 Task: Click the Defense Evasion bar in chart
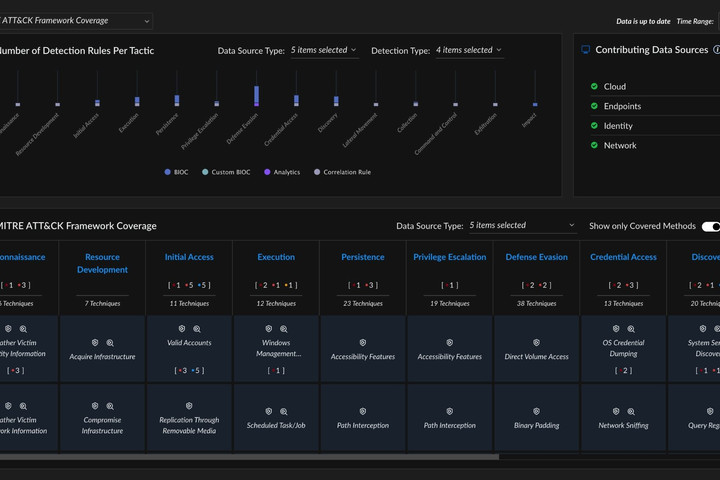256,96
